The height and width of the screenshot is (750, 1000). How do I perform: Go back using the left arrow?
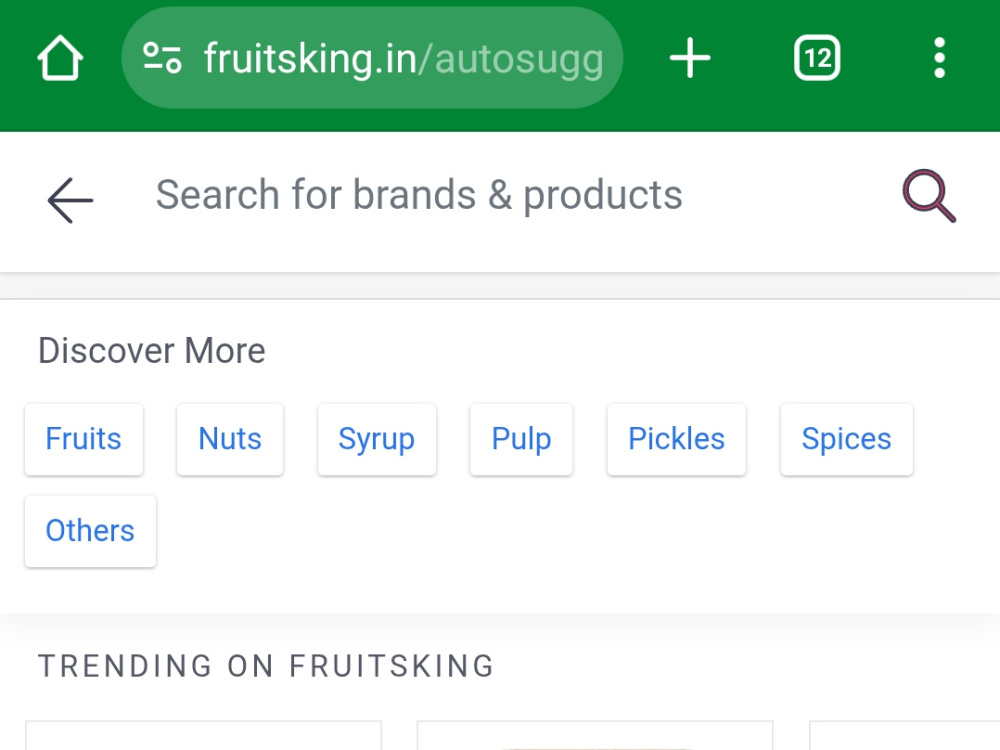coord(70,200)
